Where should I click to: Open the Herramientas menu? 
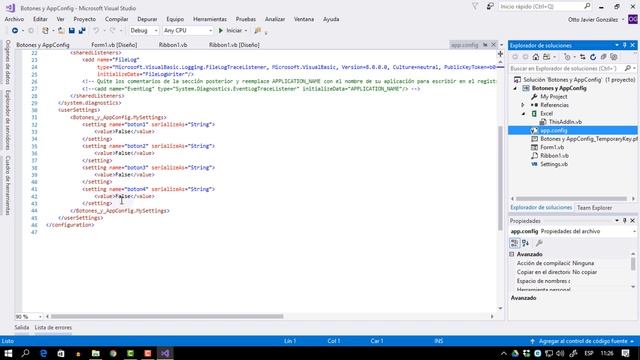210,19
